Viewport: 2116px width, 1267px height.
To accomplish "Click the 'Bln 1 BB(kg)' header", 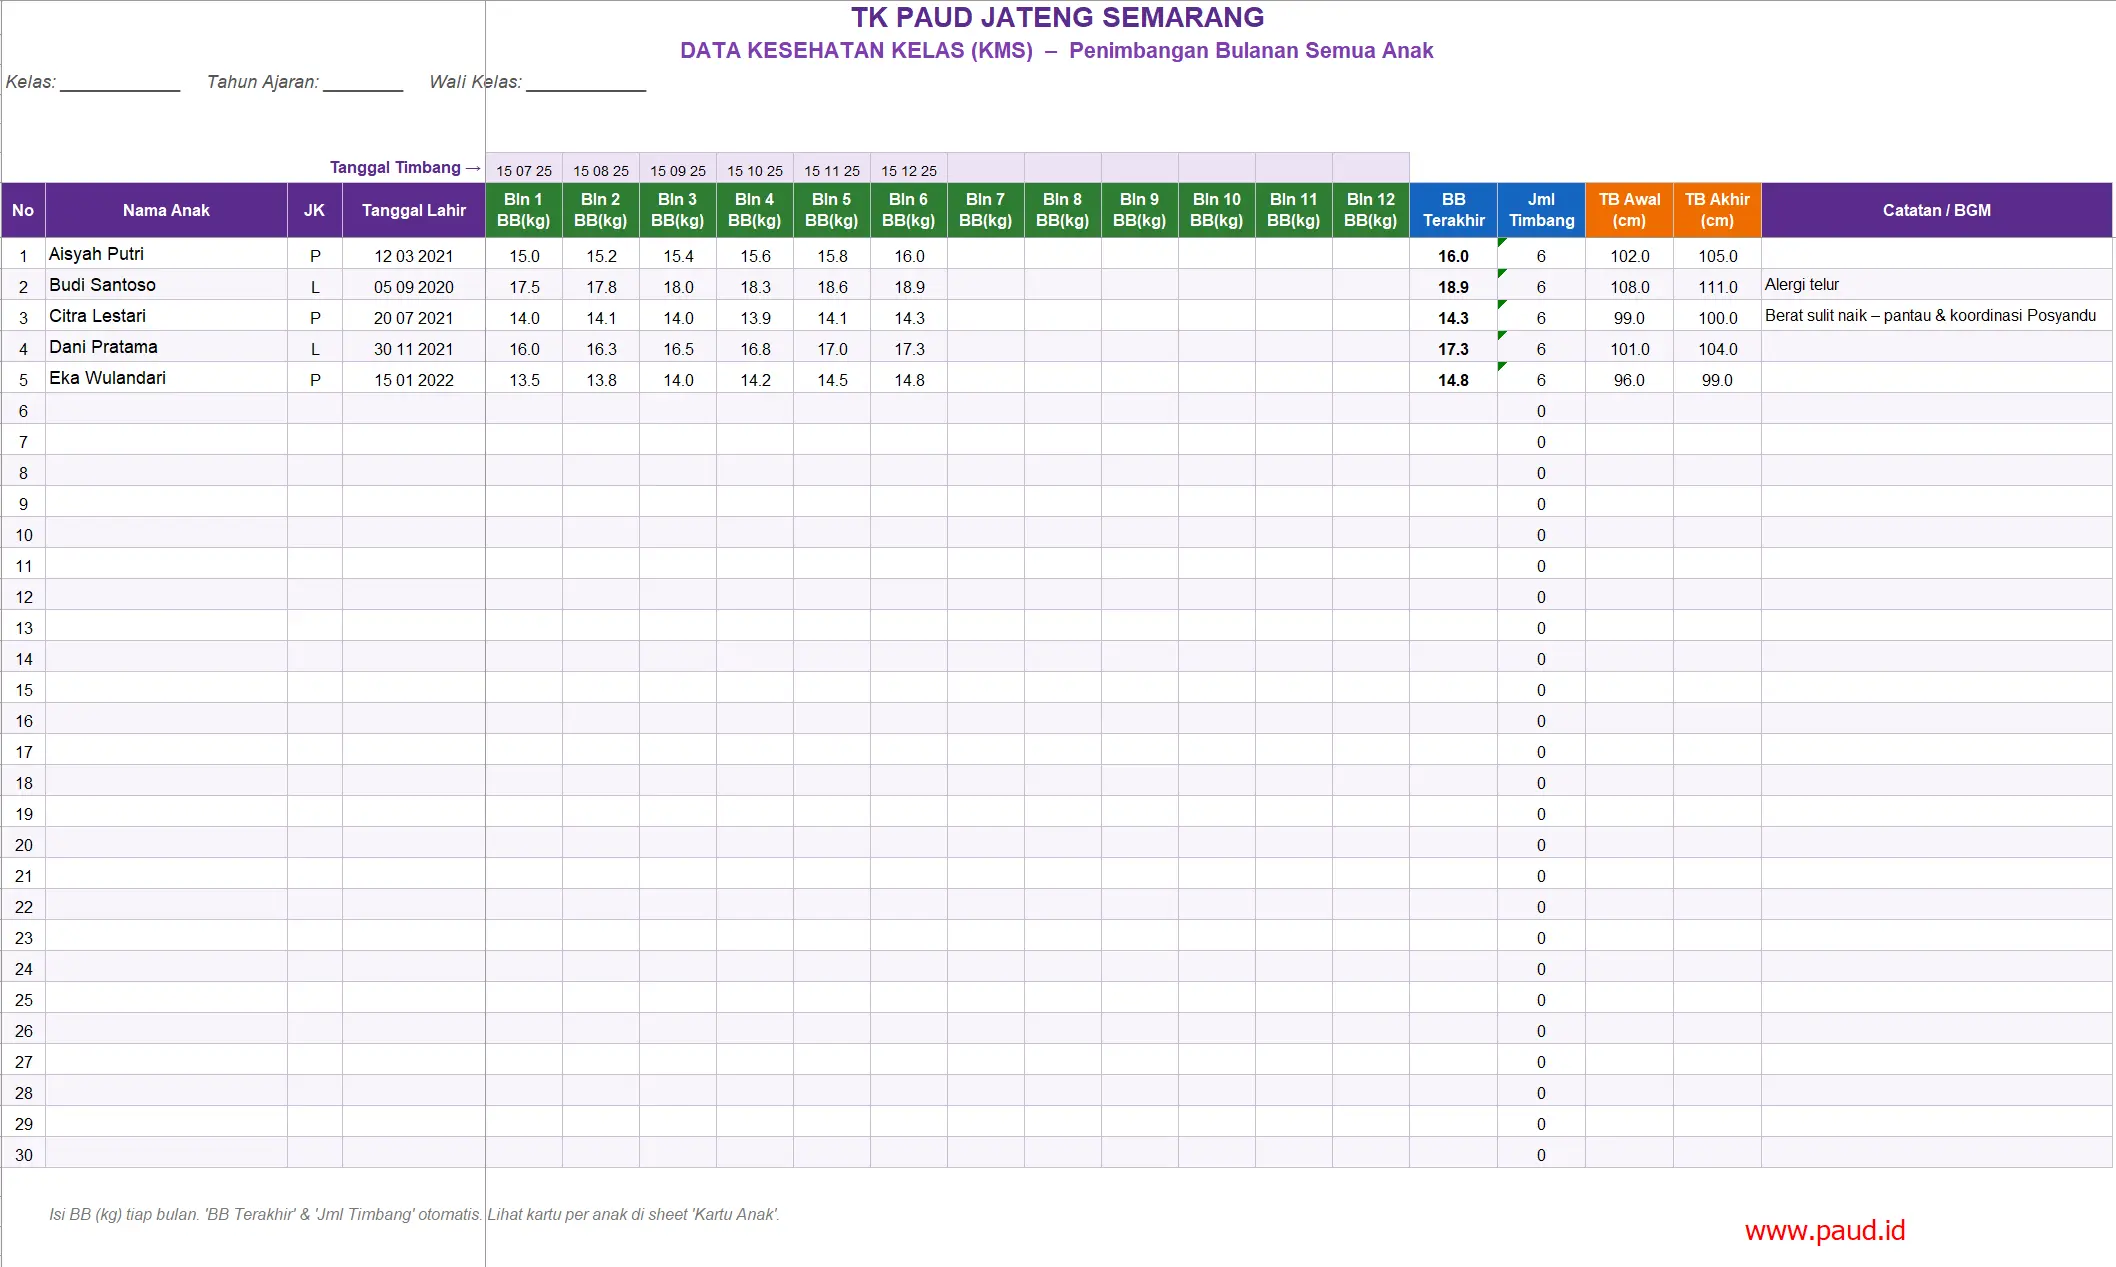I will coord(524,210).
